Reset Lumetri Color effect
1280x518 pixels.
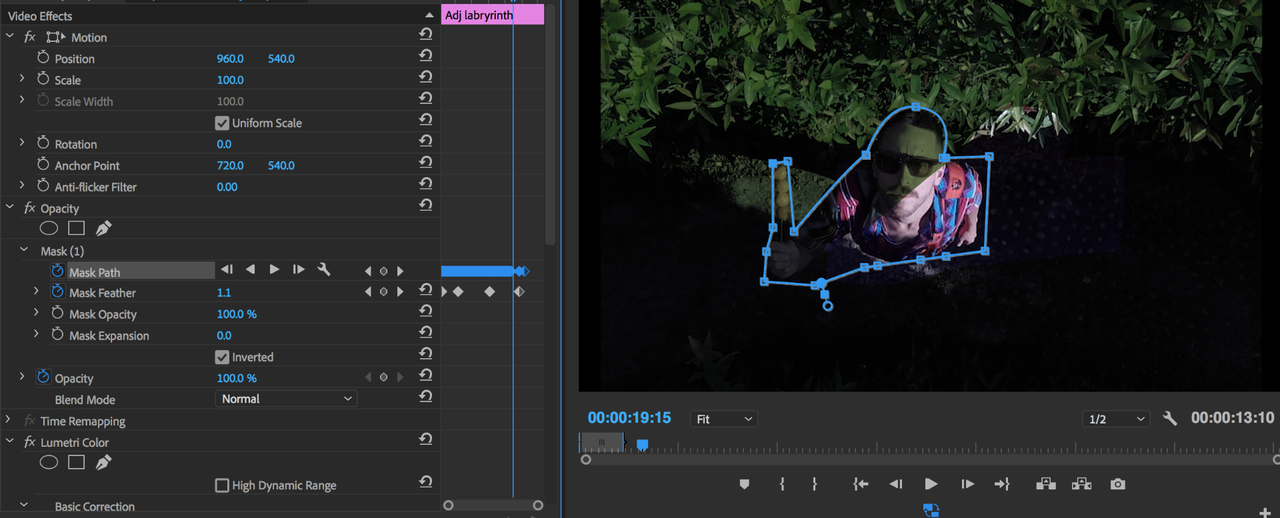point(426,441)
